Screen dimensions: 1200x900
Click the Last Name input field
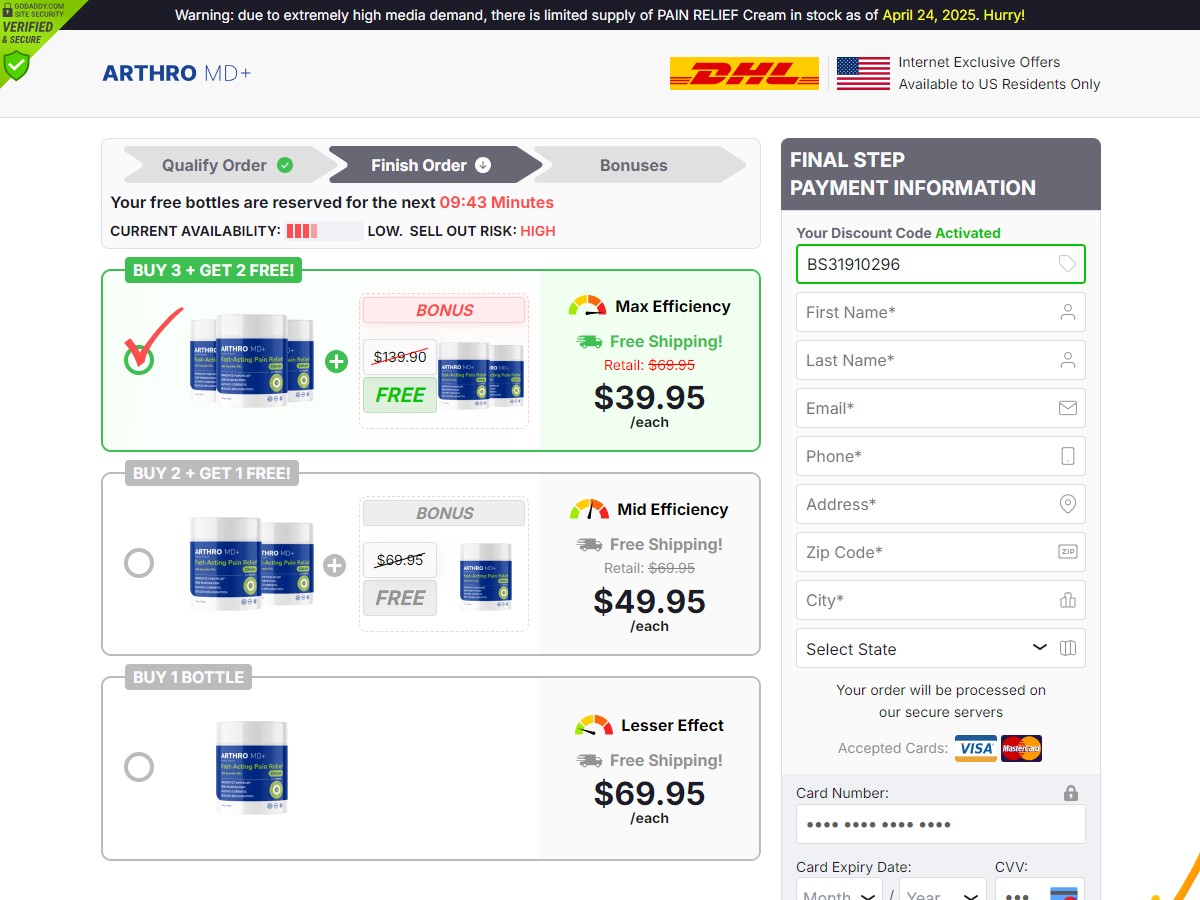pos(941,360)
